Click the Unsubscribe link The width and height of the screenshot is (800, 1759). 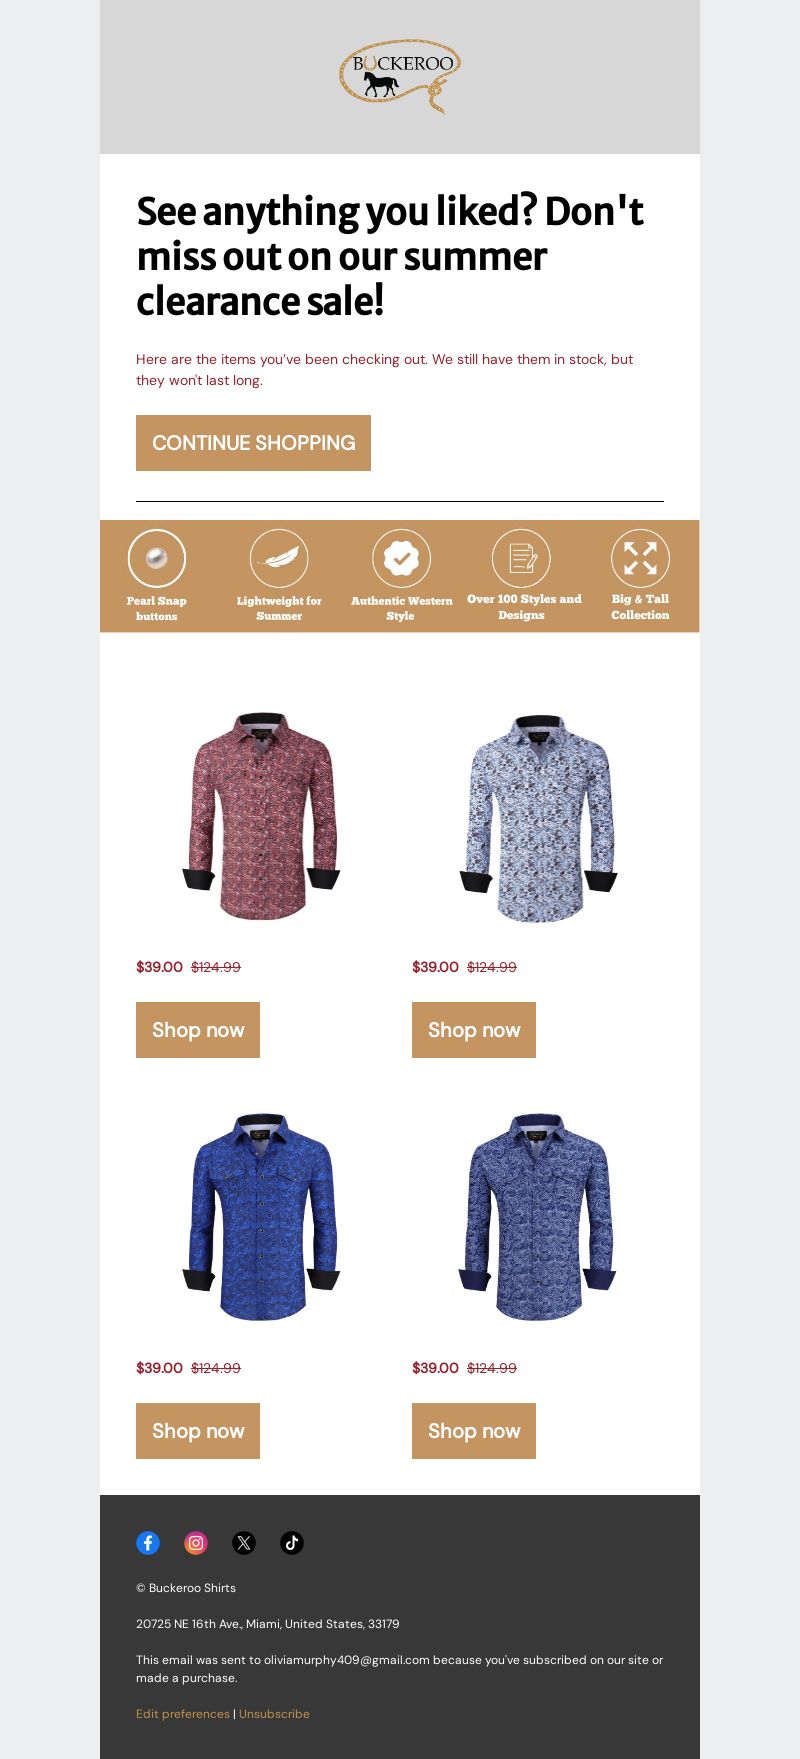274,1714
